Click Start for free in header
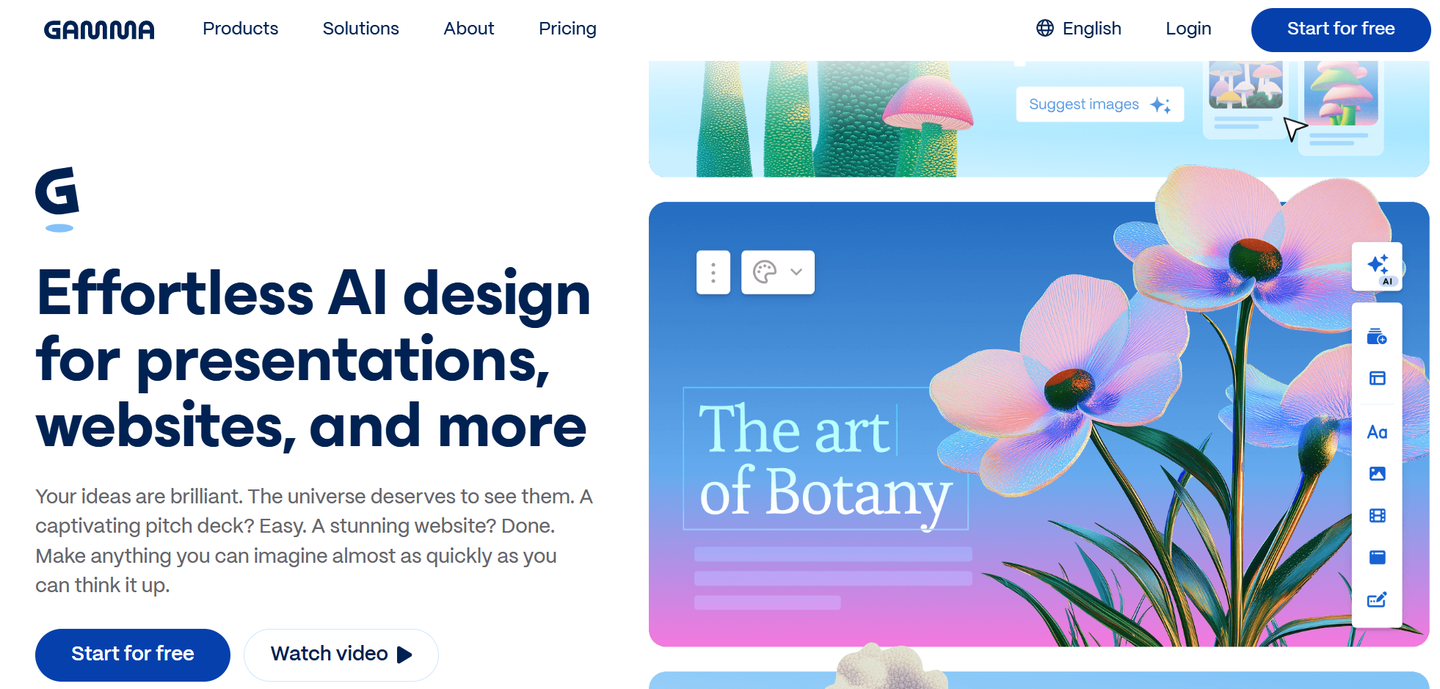The width and height of the screenshot is (1440, 689). (x=1341, y=29)
